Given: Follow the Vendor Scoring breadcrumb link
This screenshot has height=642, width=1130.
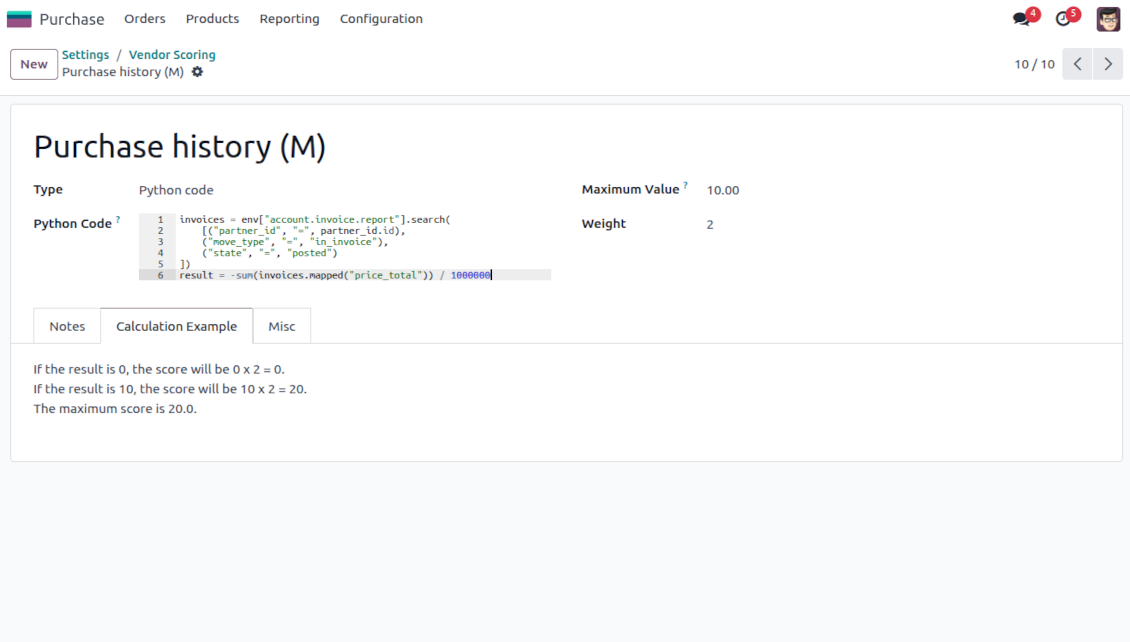Looking at the screenshot, I should click(172, 55).
